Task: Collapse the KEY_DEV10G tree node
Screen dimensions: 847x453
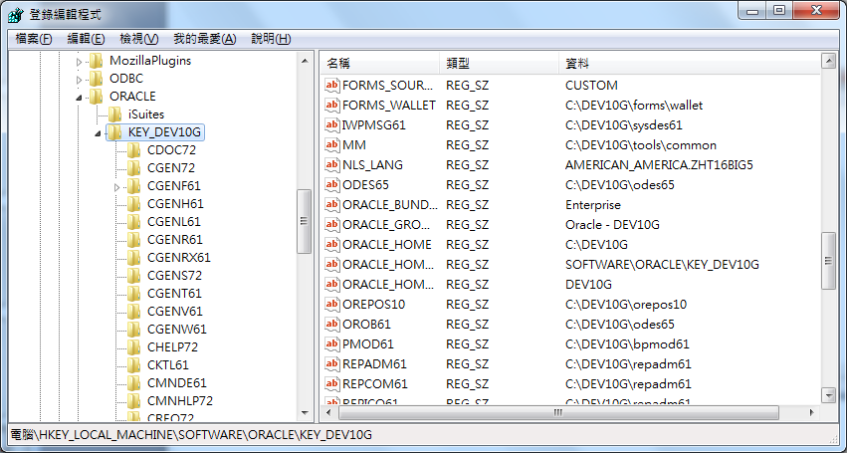Action: click(x=97, y=133)
